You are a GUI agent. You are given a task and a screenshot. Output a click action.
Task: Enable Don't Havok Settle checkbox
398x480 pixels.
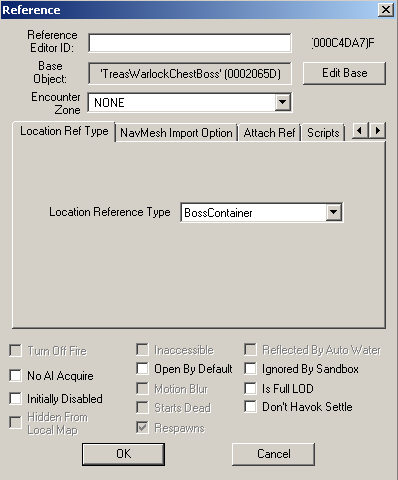pyautogui.click(x=250, y=407)
